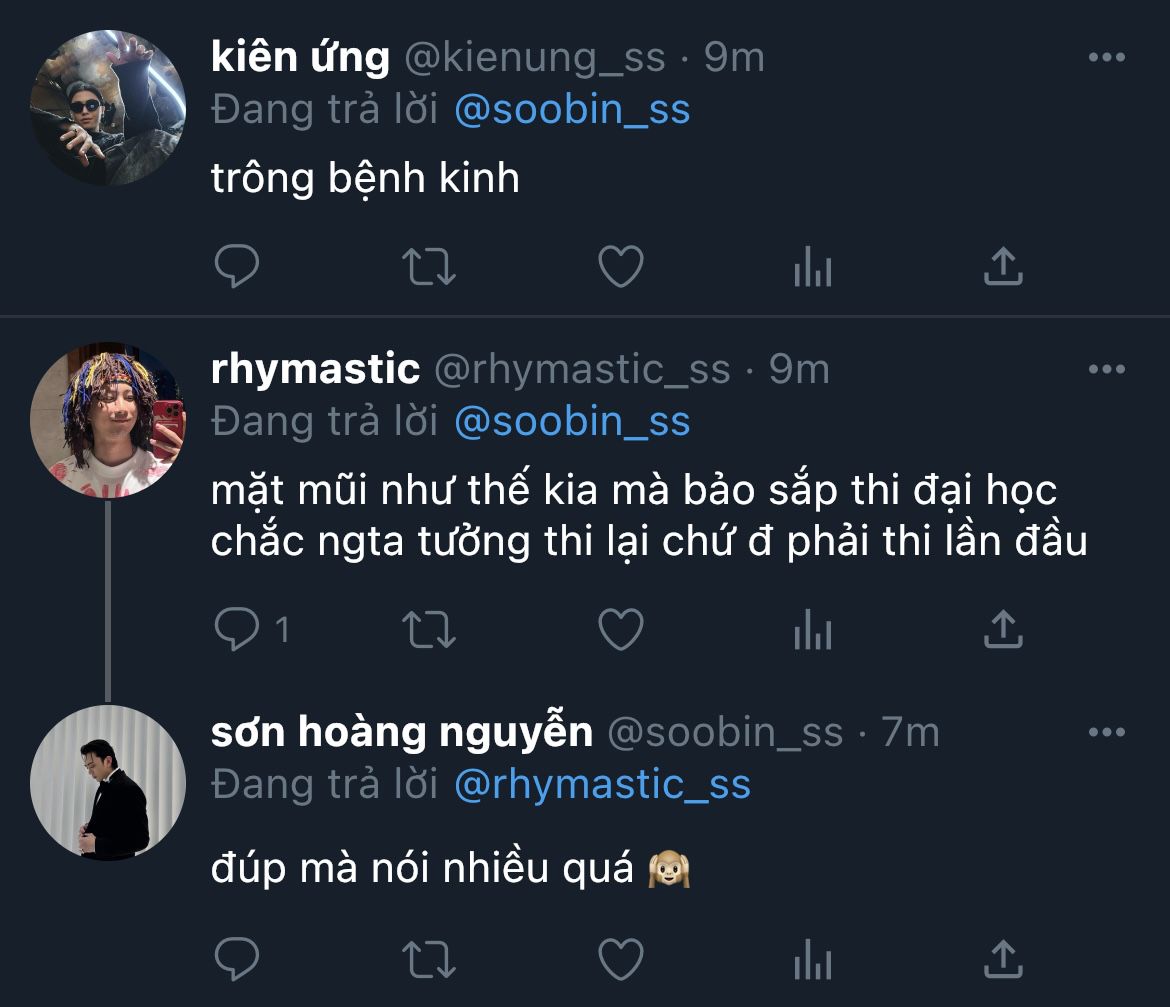View analytics for kiên ứng's tweet
This screenshot has height=1007, width=1170.
(x=812, y=266)
